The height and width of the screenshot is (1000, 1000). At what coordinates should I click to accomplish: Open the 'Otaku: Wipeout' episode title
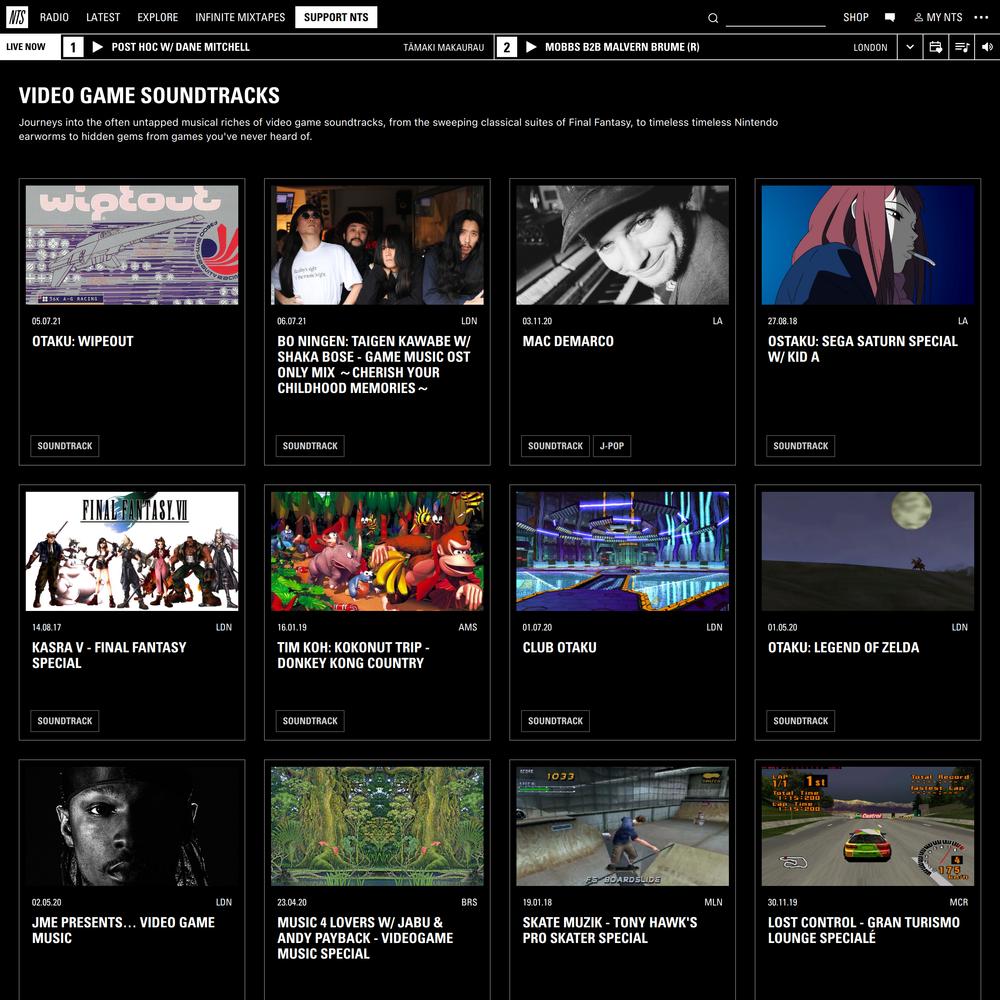(x=83, y=341)
